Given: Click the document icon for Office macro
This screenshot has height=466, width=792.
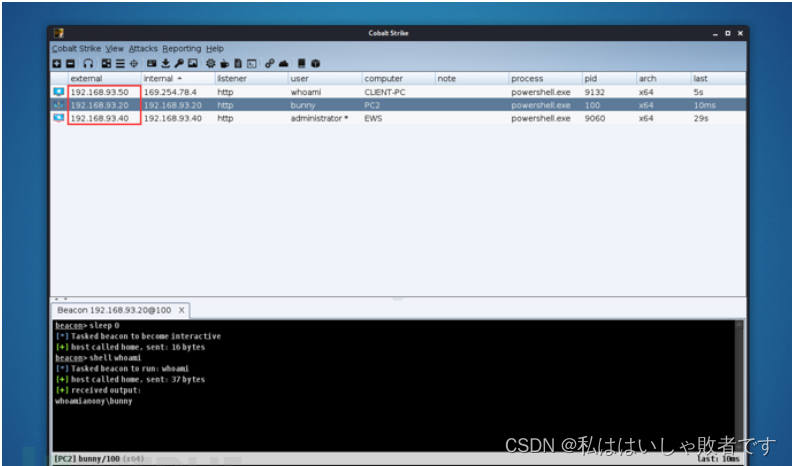Looking at the screenshot, I should coord(238,64).
